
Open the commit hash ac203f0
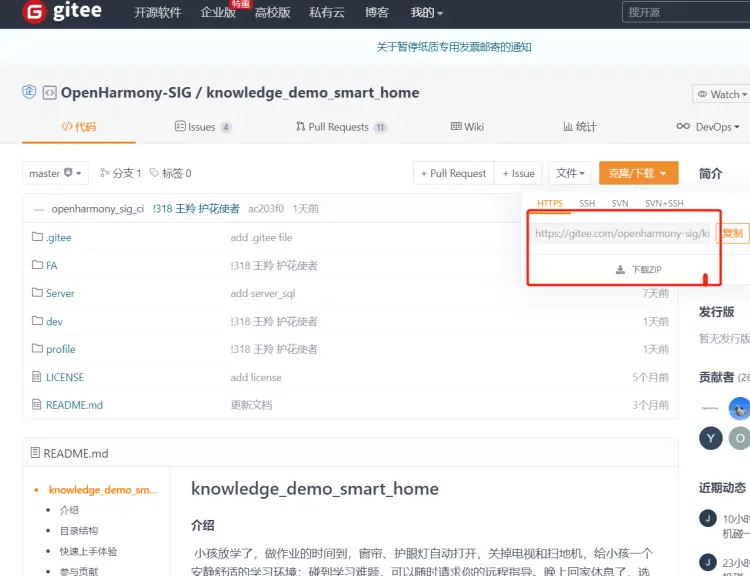266,209
